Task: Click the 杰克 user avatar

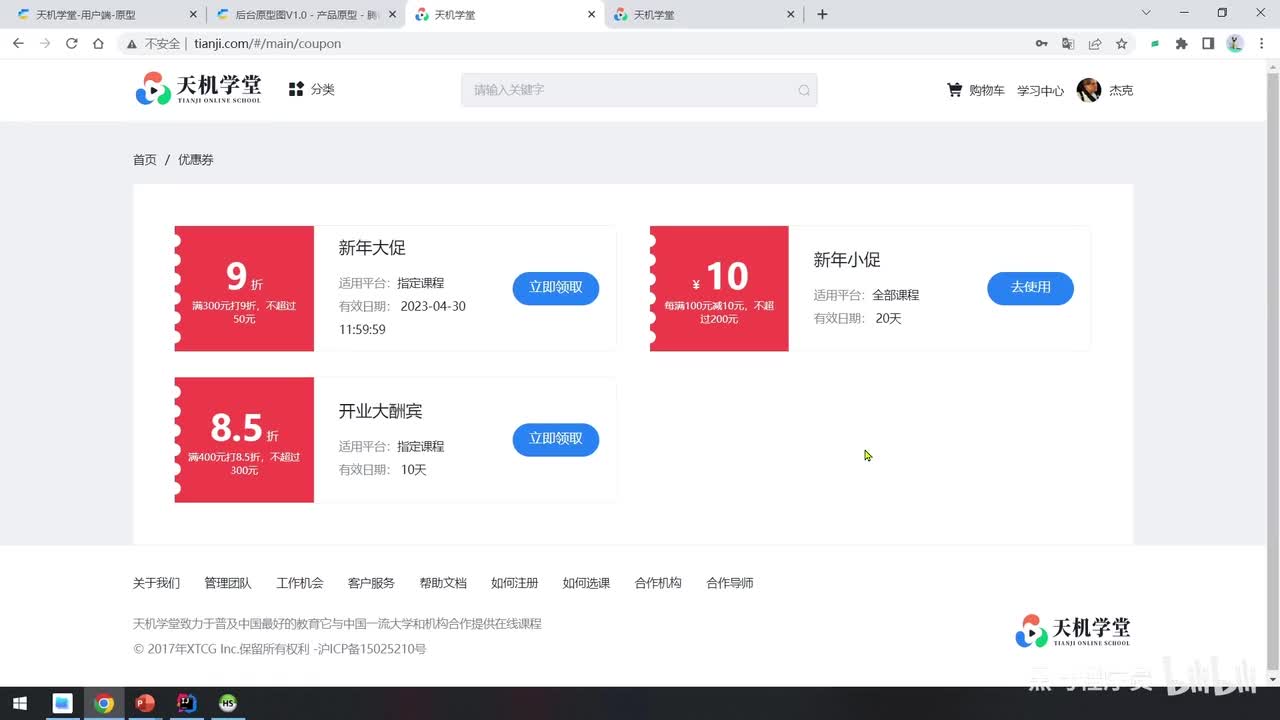Action: tap(1089, 90)
